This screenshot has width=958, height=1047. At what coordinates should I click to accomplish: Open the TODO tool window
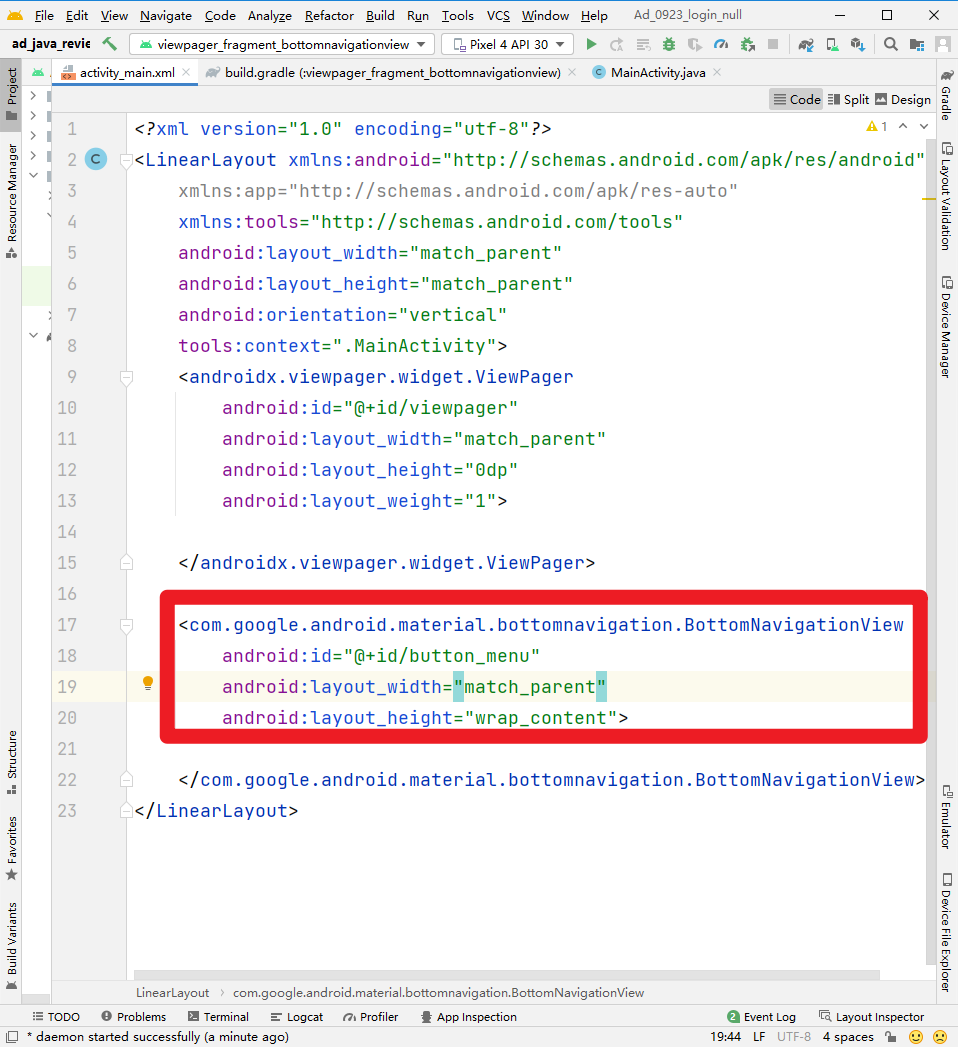[x=57, y=1016]
